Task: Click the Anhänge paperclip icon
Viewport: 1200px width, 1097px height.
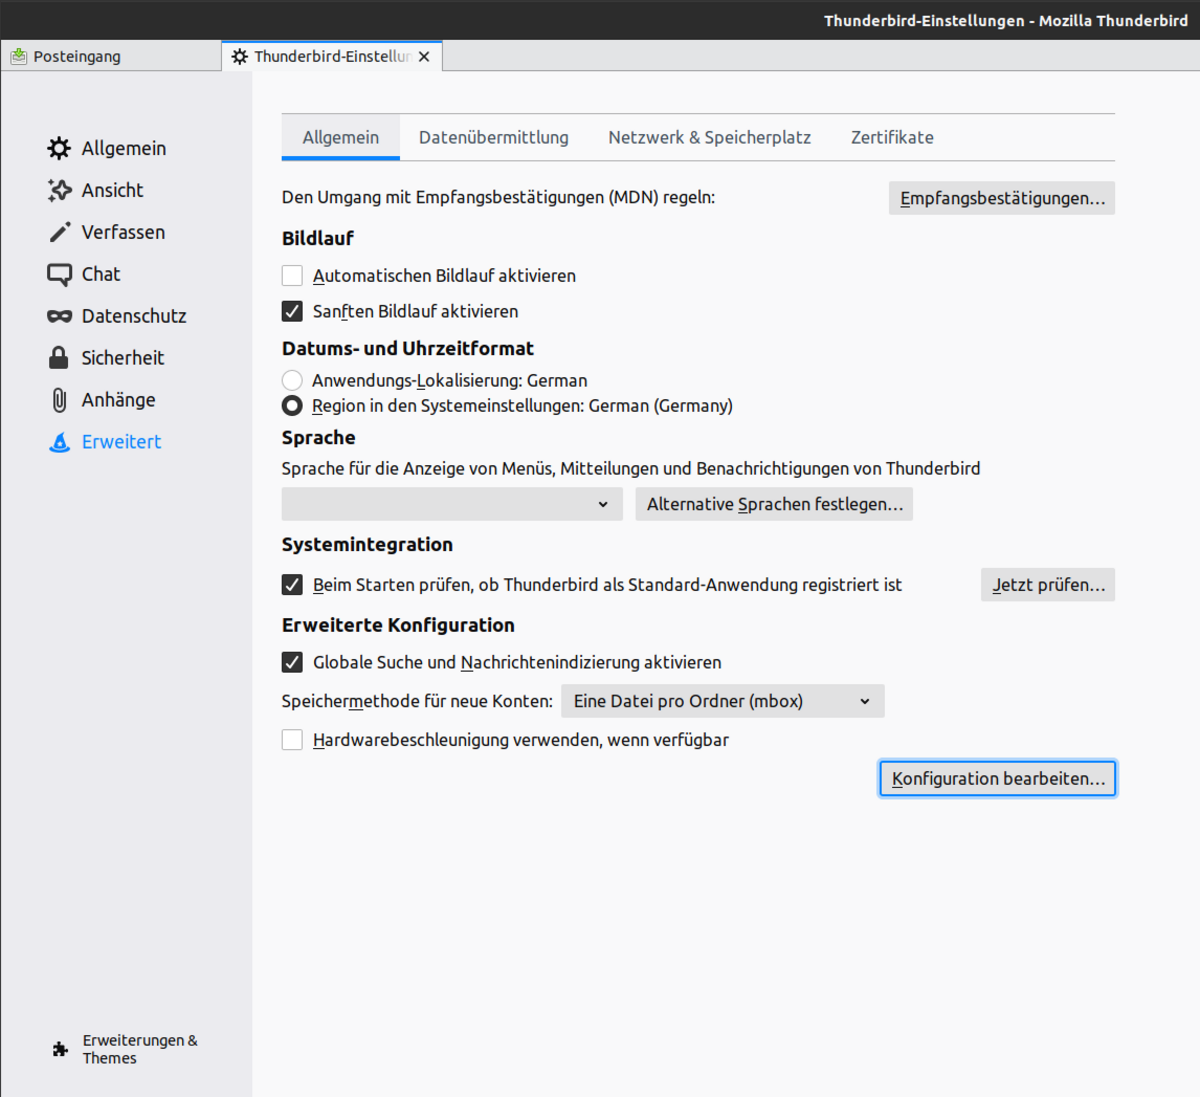Action: pos(59,400)
